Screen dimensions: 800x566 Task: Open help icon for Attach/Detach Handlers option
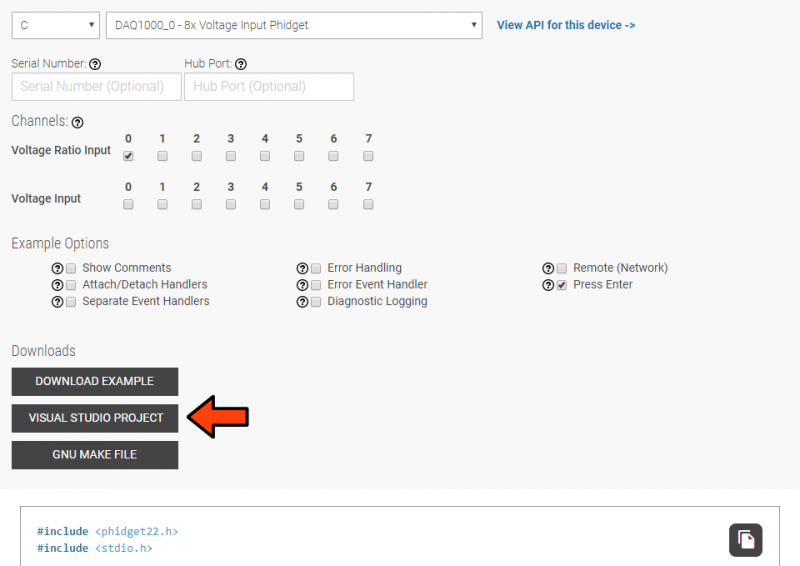pyautogui.click(x=57, y=285)
